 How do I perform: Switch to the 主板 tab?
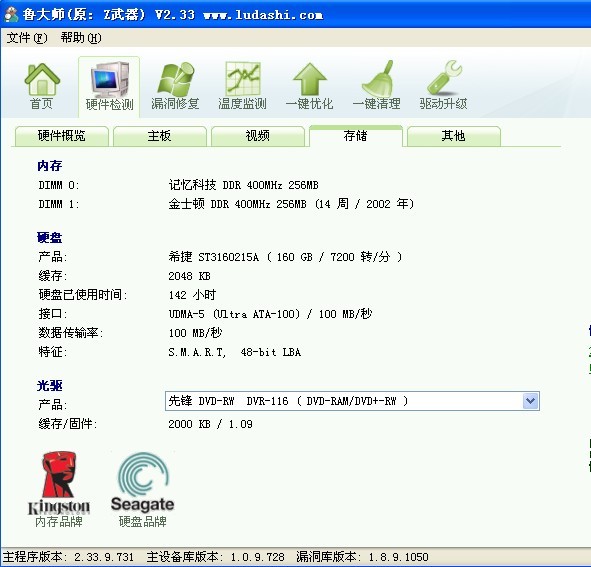coord(159,136)
